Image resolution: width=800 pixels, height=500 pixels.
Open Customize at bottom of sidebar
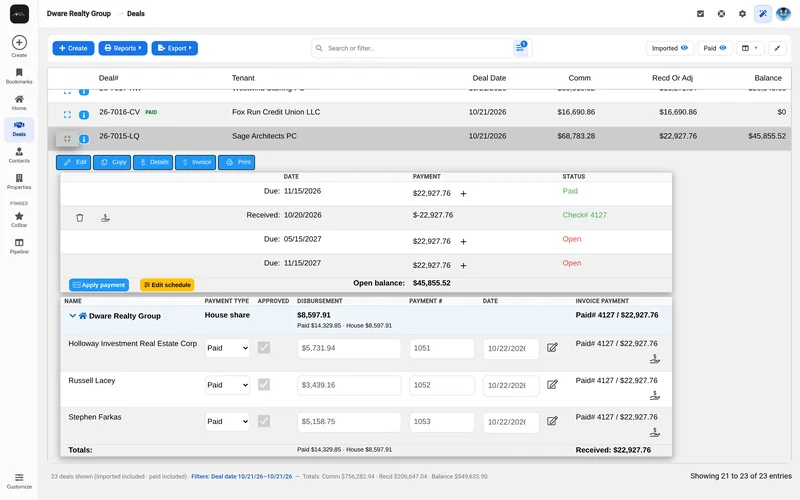coord(19,481)
